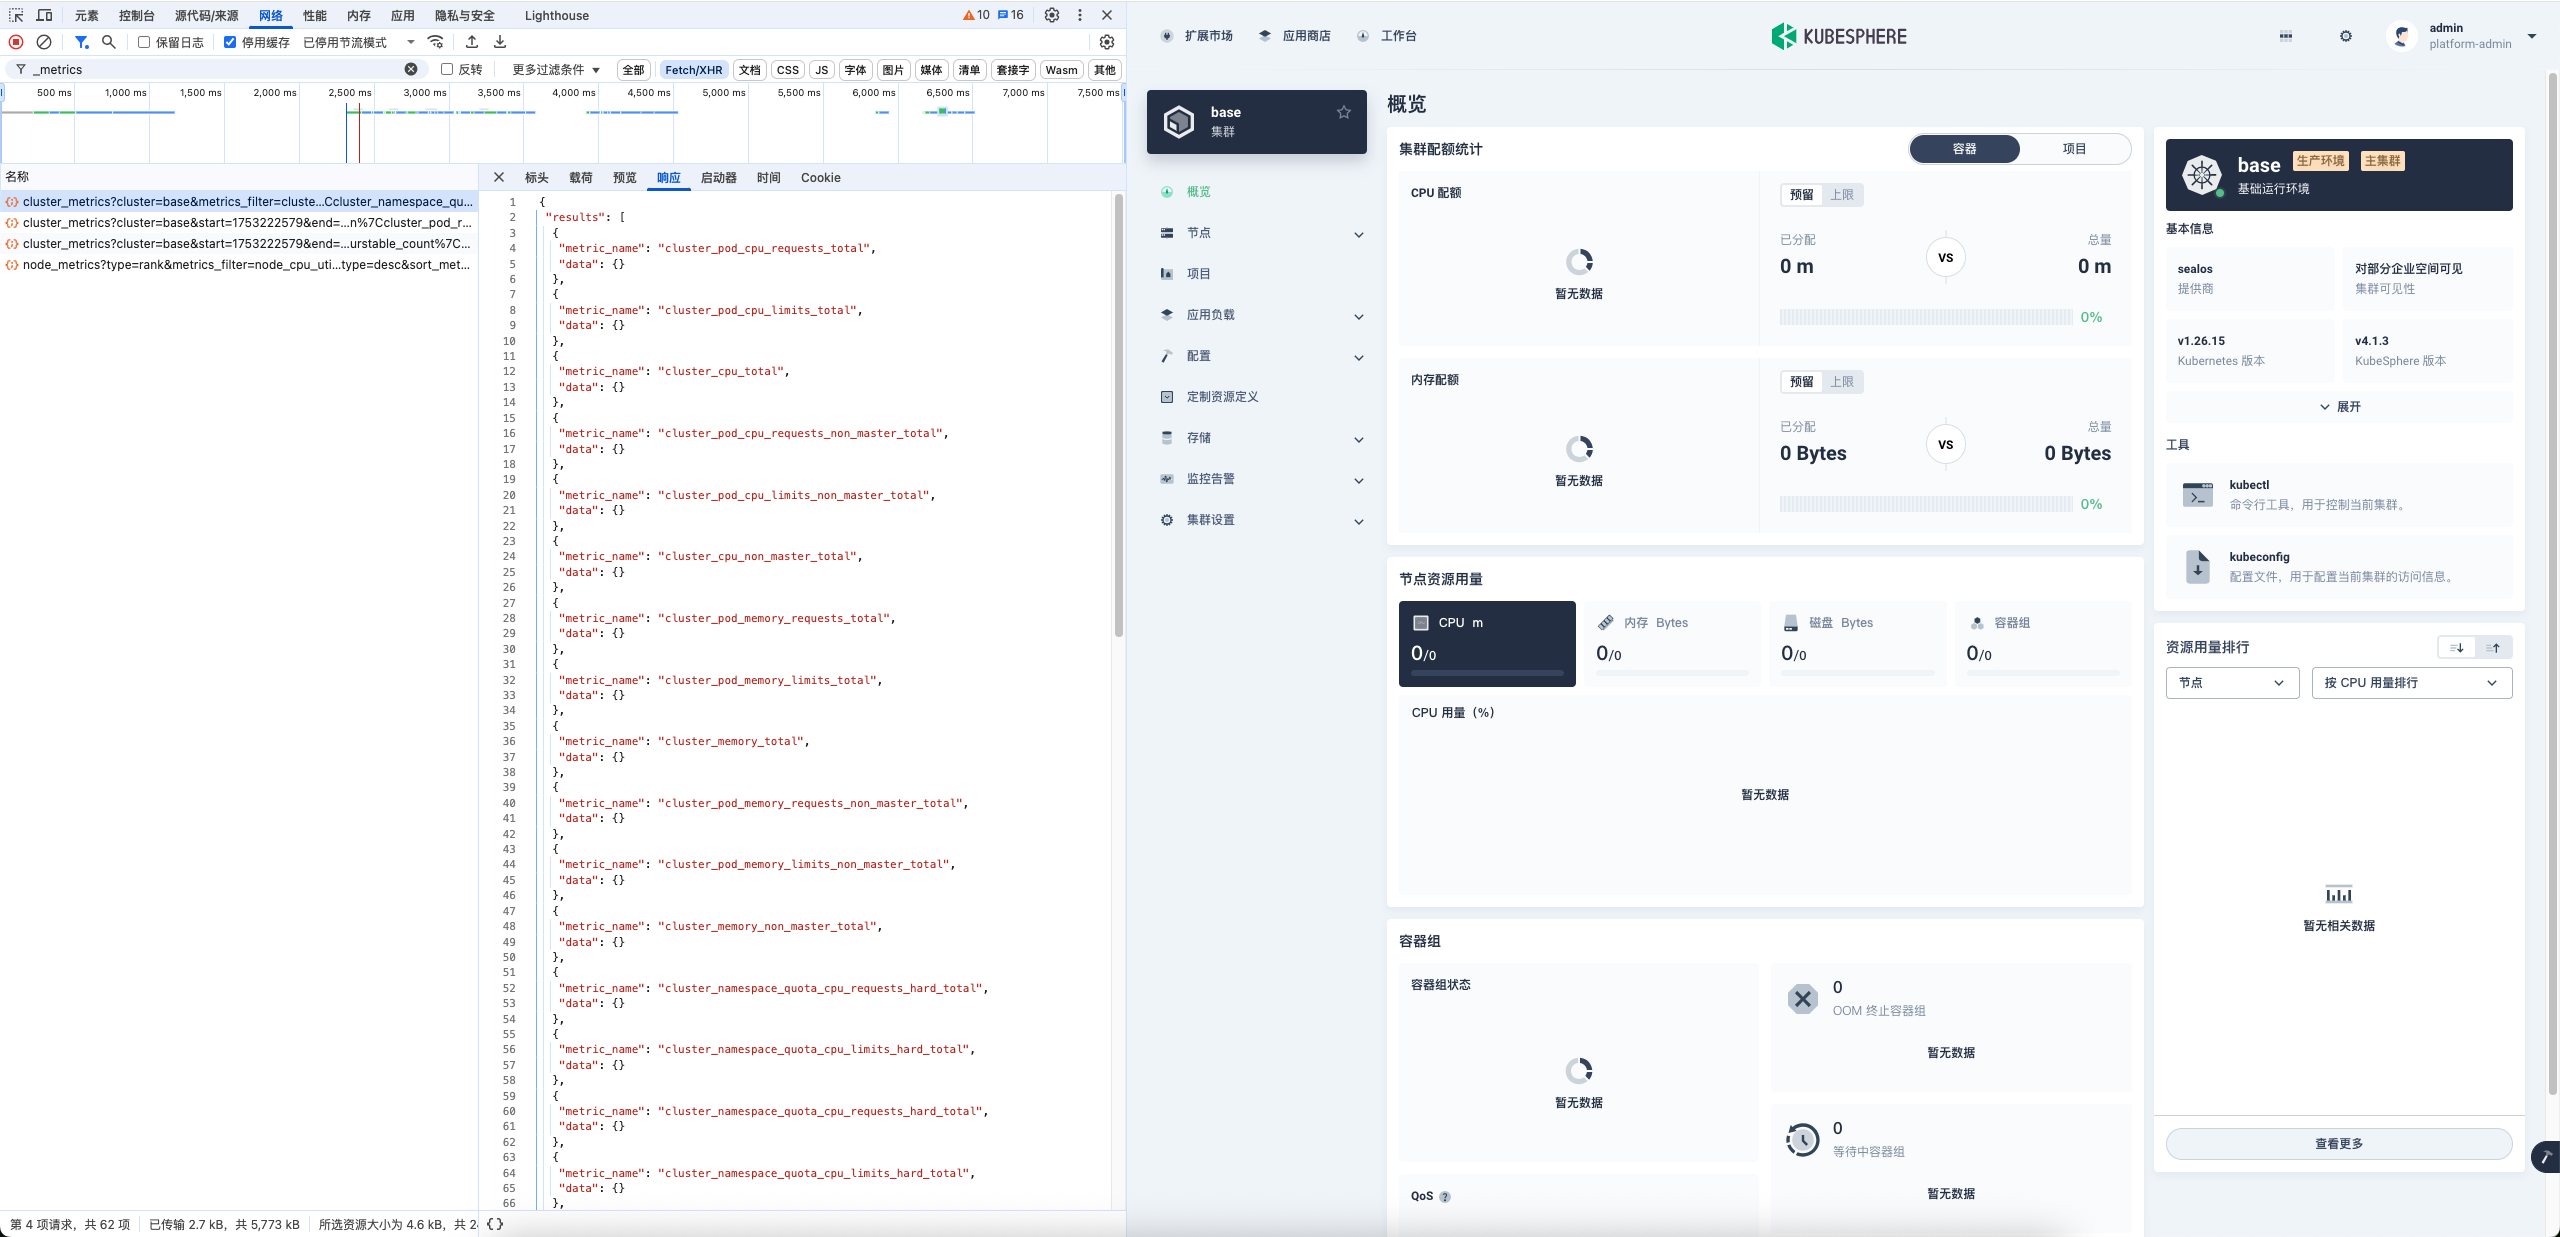The image size is (2560, 1237).
Task: Import HAR file upload icon
Action: 472,42
